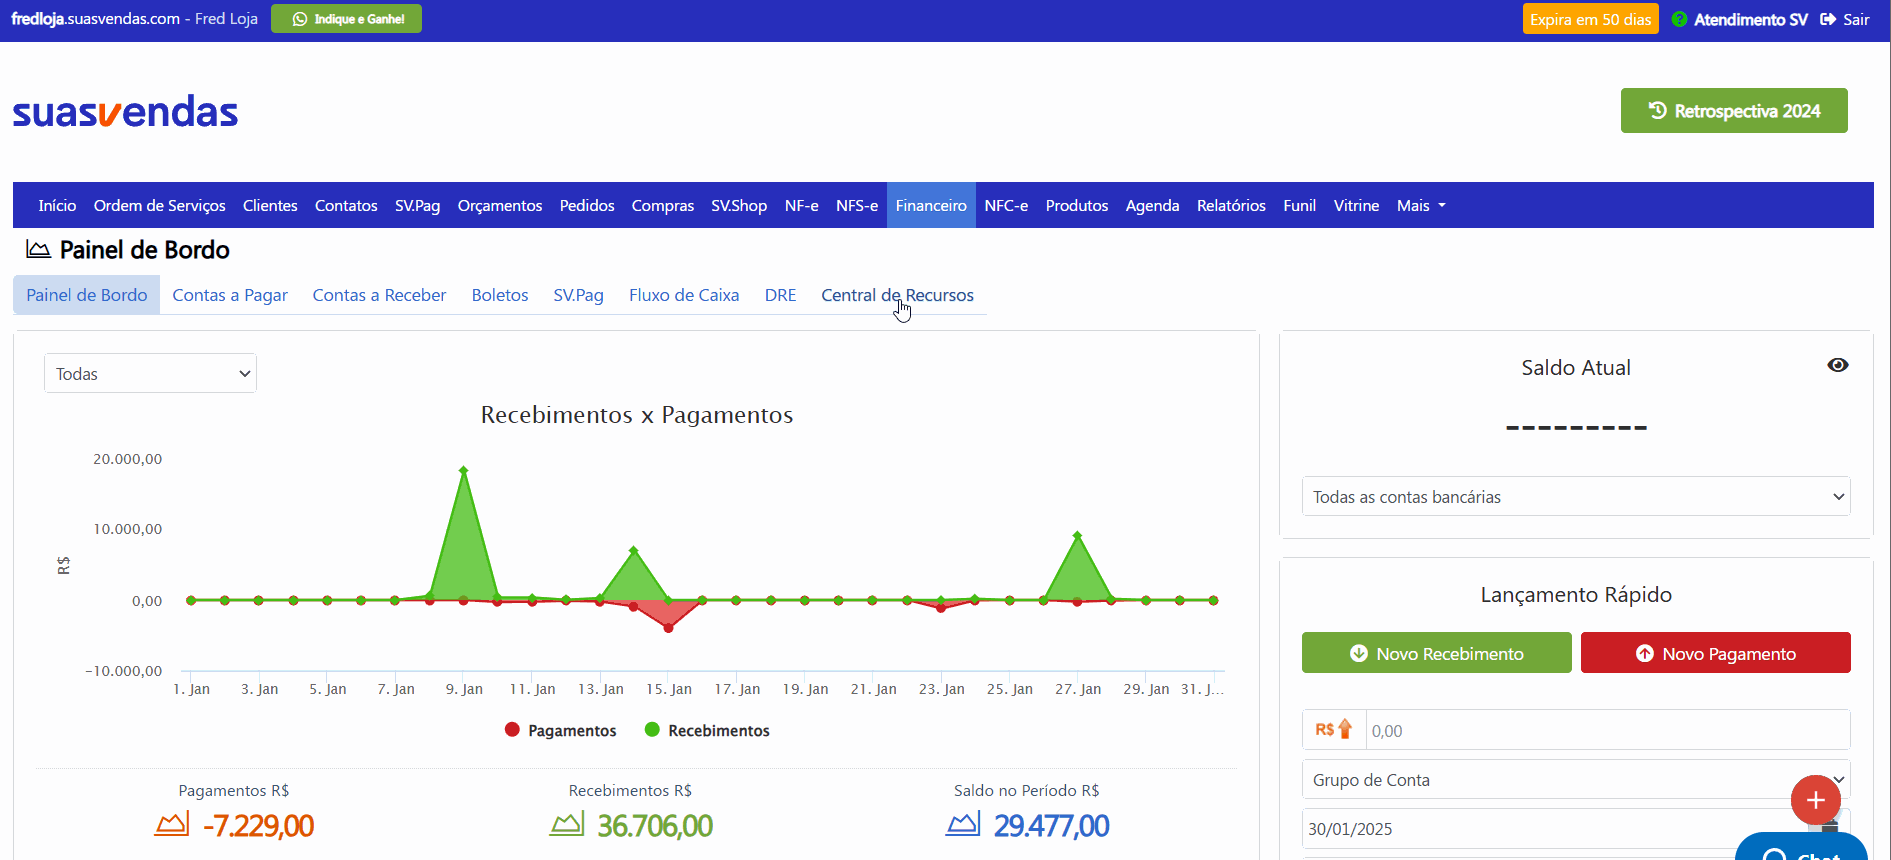Click the Indique e Ganhe button
Screen dimensions: 1891x860
point(346,19)
